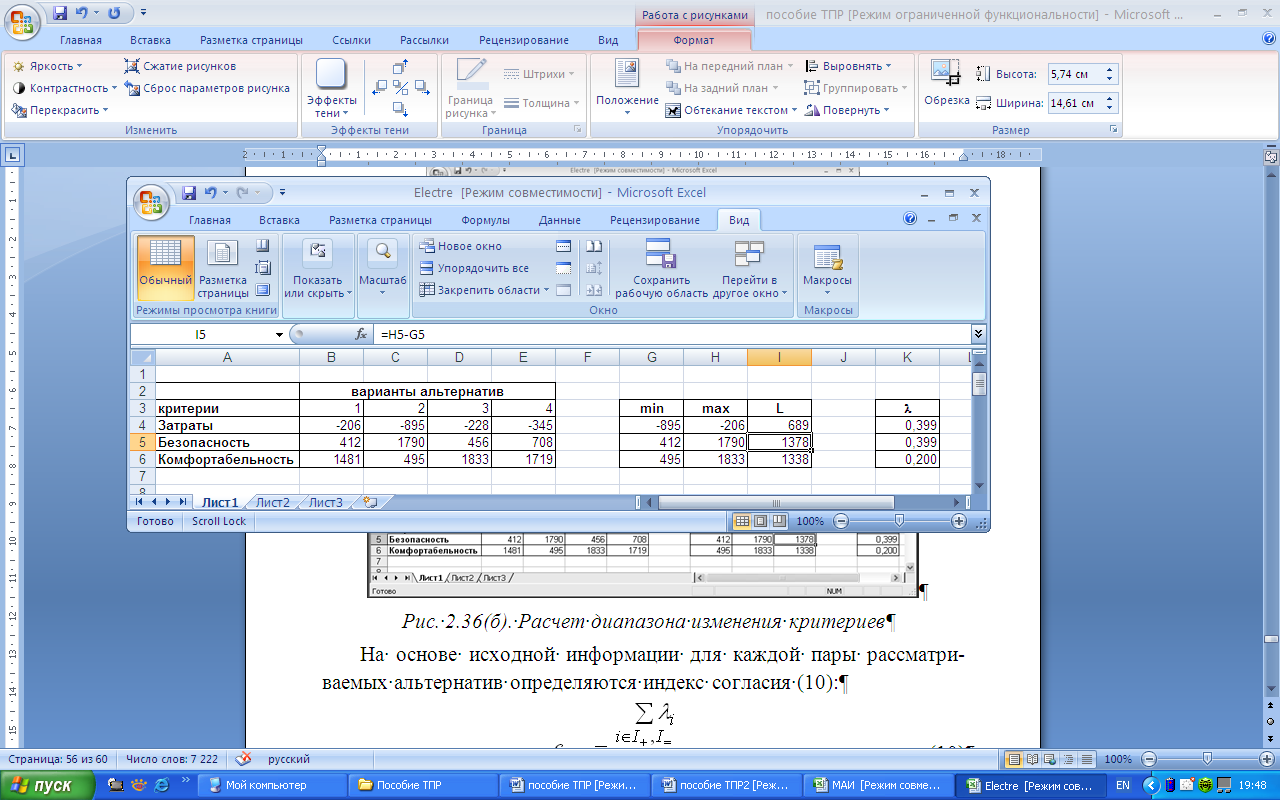Nudge shadow up arrow icon
Image resolution: width=1280 pixels, height=800 pixels.
coord(401,67)
